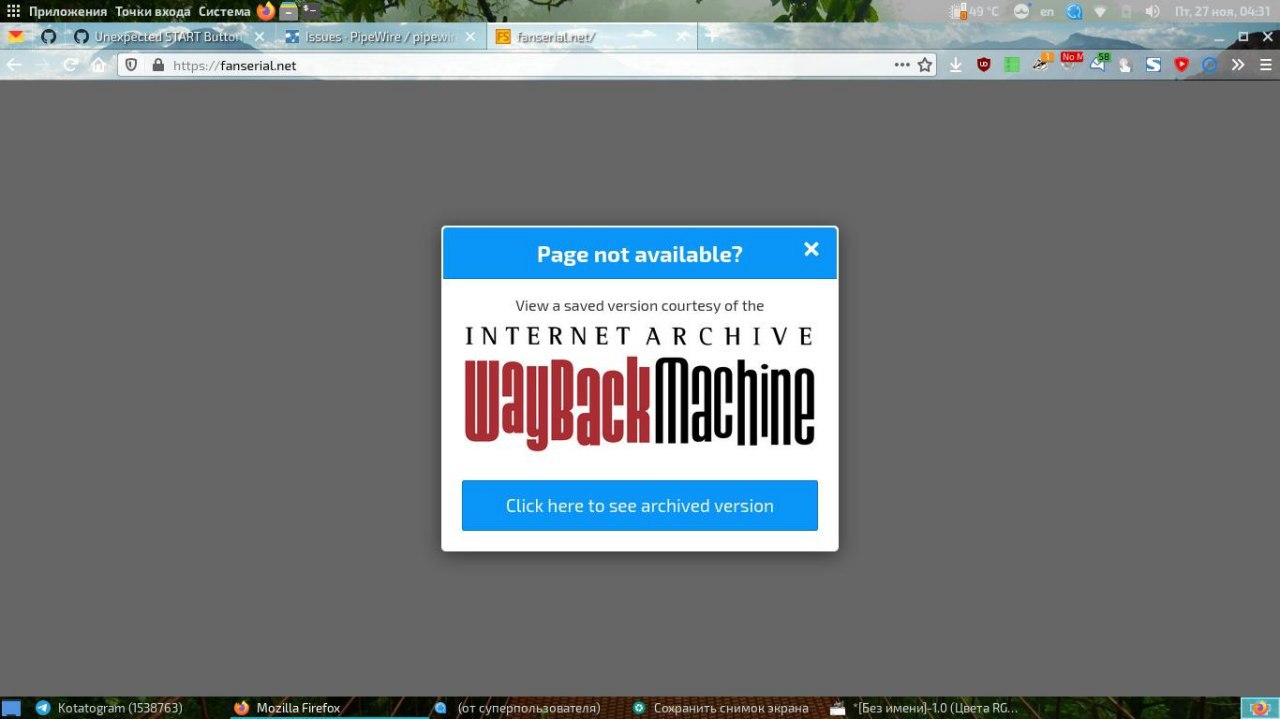This screenshot has height=719, width=1280.
Task: Close the fanserial.net tab
Action: [682, 36]
